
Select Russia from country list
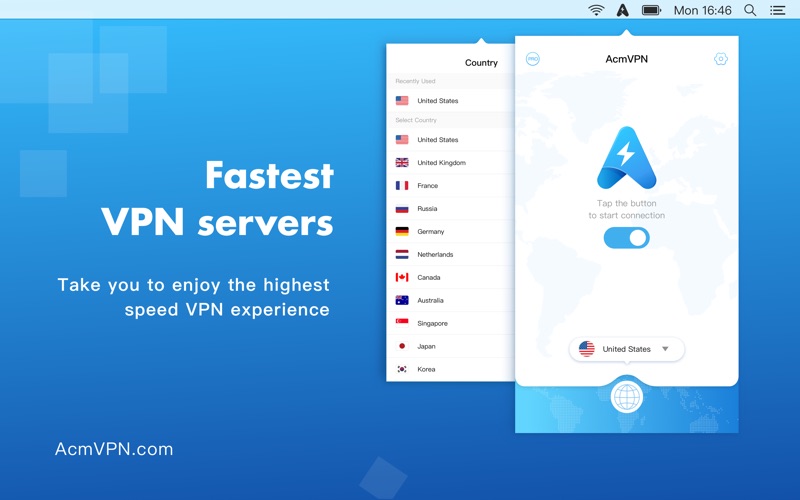(451, 208)
